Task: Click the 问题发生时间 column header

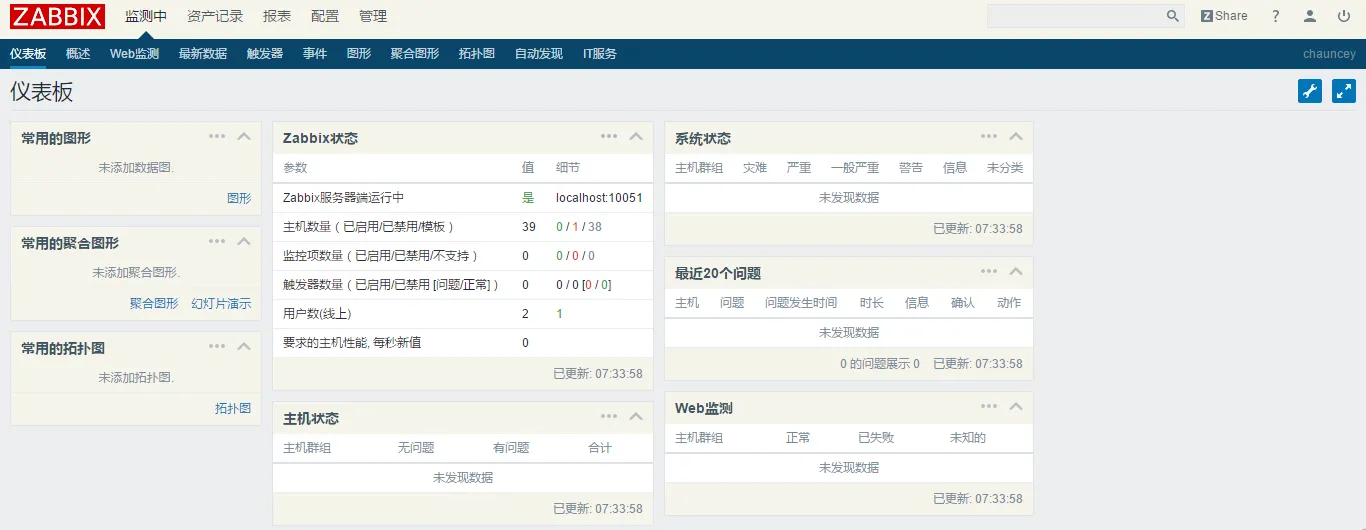Action: click(x=801, y=303)
